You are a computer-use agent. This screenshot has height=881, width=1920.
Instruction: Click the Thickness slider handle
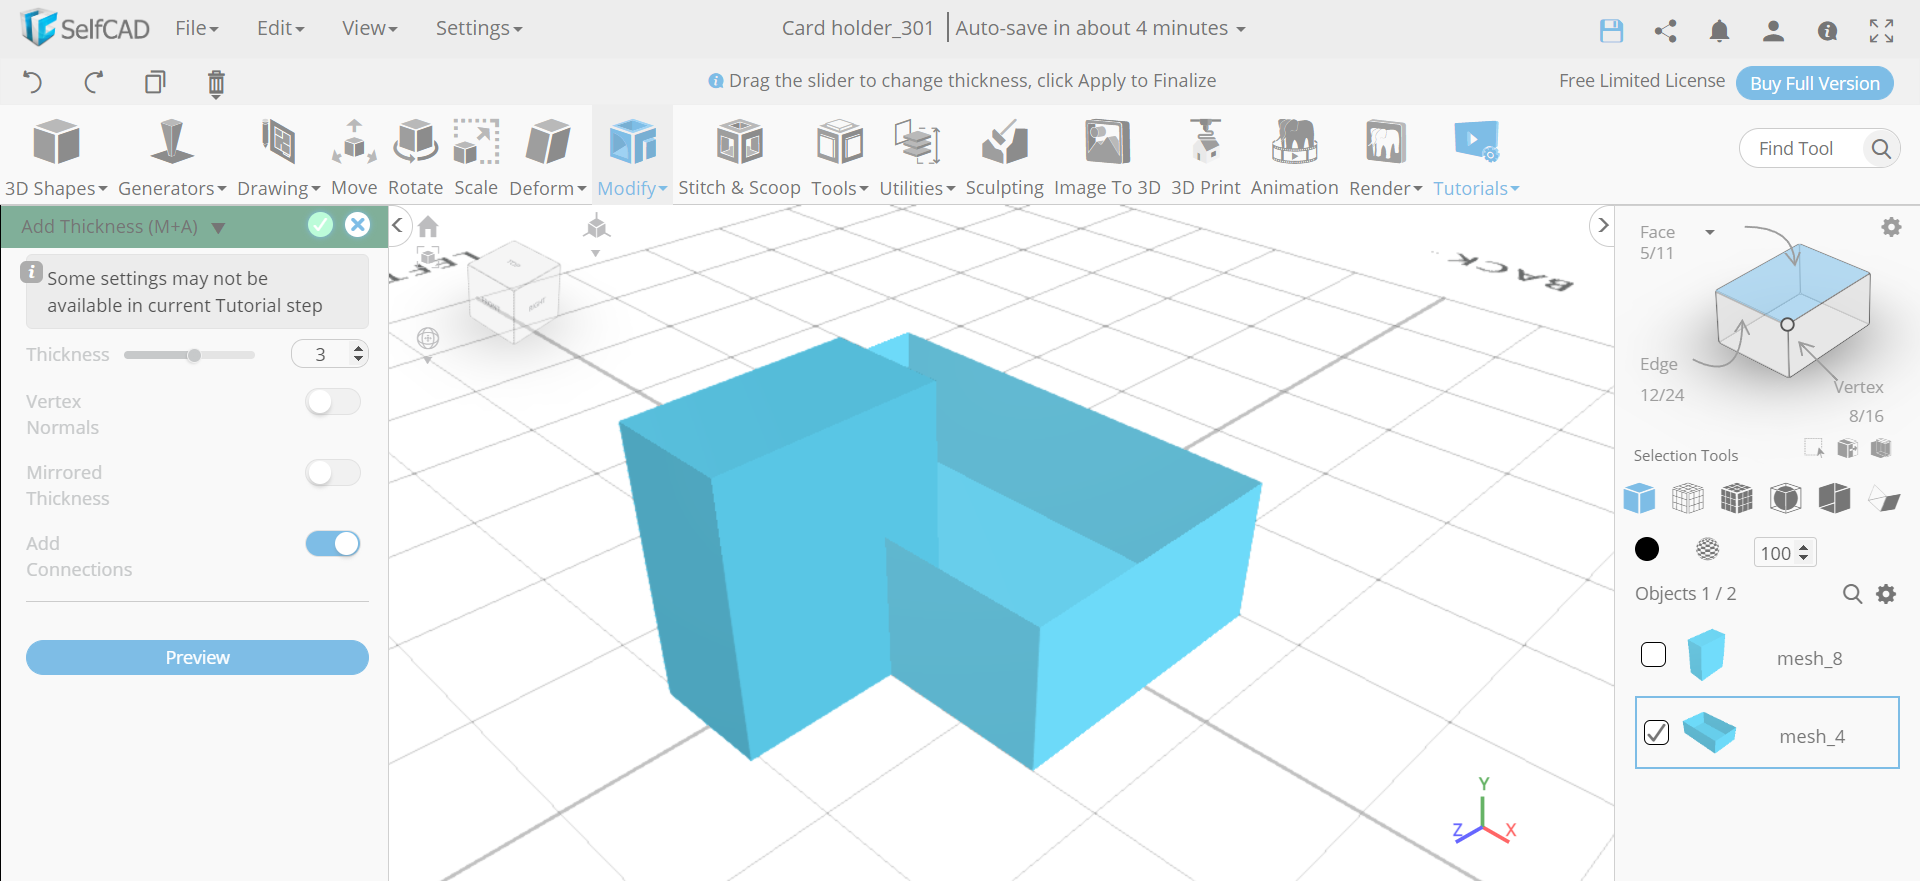(194, 355)
